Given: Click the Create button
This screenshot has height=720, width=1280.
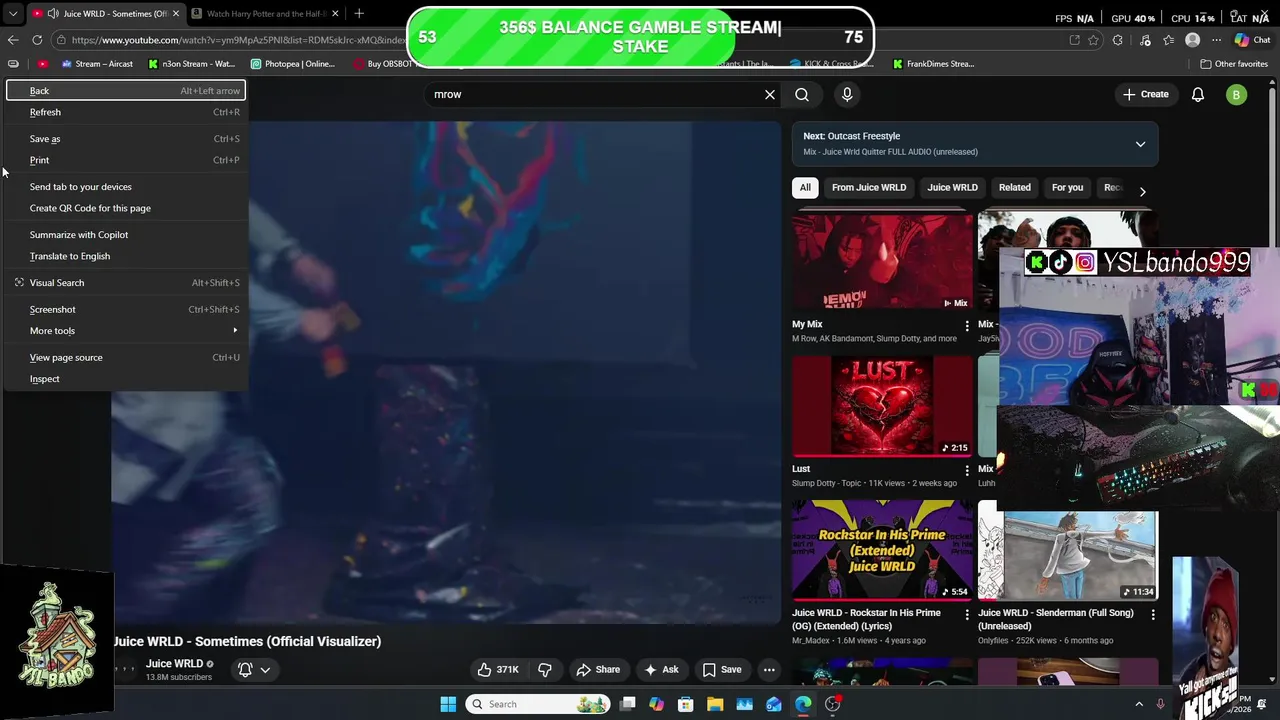Looking at the screenshot, I should coord(1145,94).
